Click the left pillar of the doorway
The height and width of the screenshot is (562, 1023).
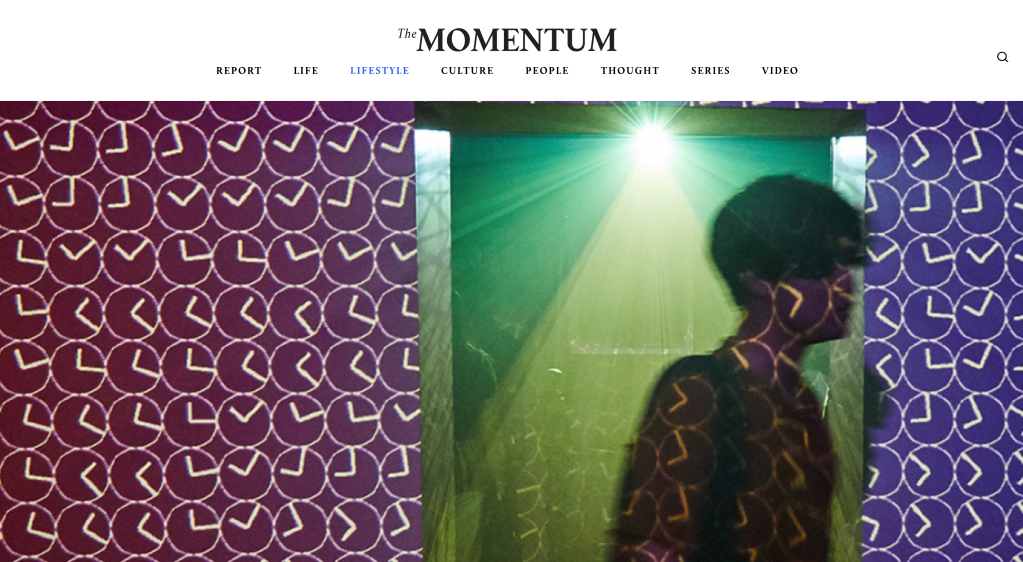(433, 346)
